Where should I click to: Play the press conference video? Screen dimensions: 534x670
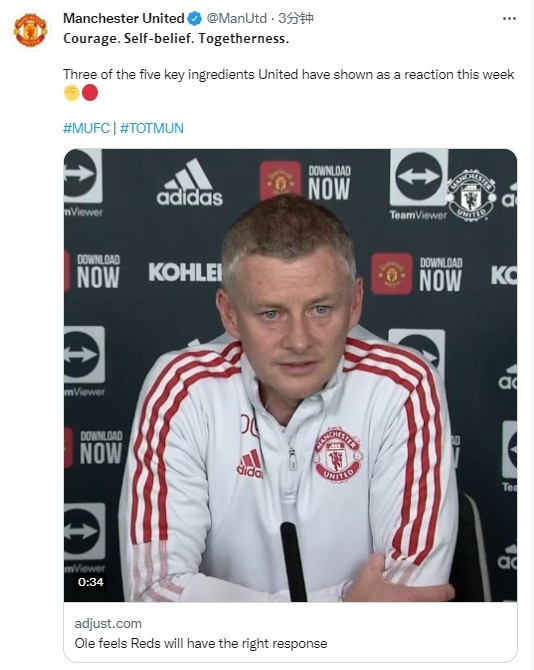[290, 375]
